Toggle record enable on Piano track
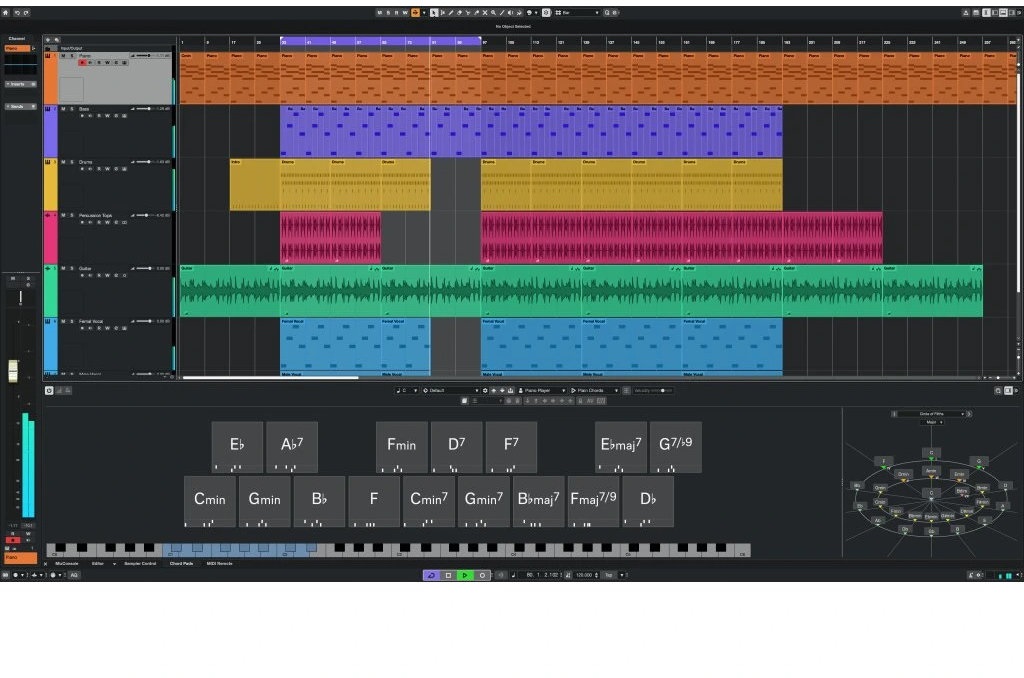The image size is (1024, 678). click(82, 63)
